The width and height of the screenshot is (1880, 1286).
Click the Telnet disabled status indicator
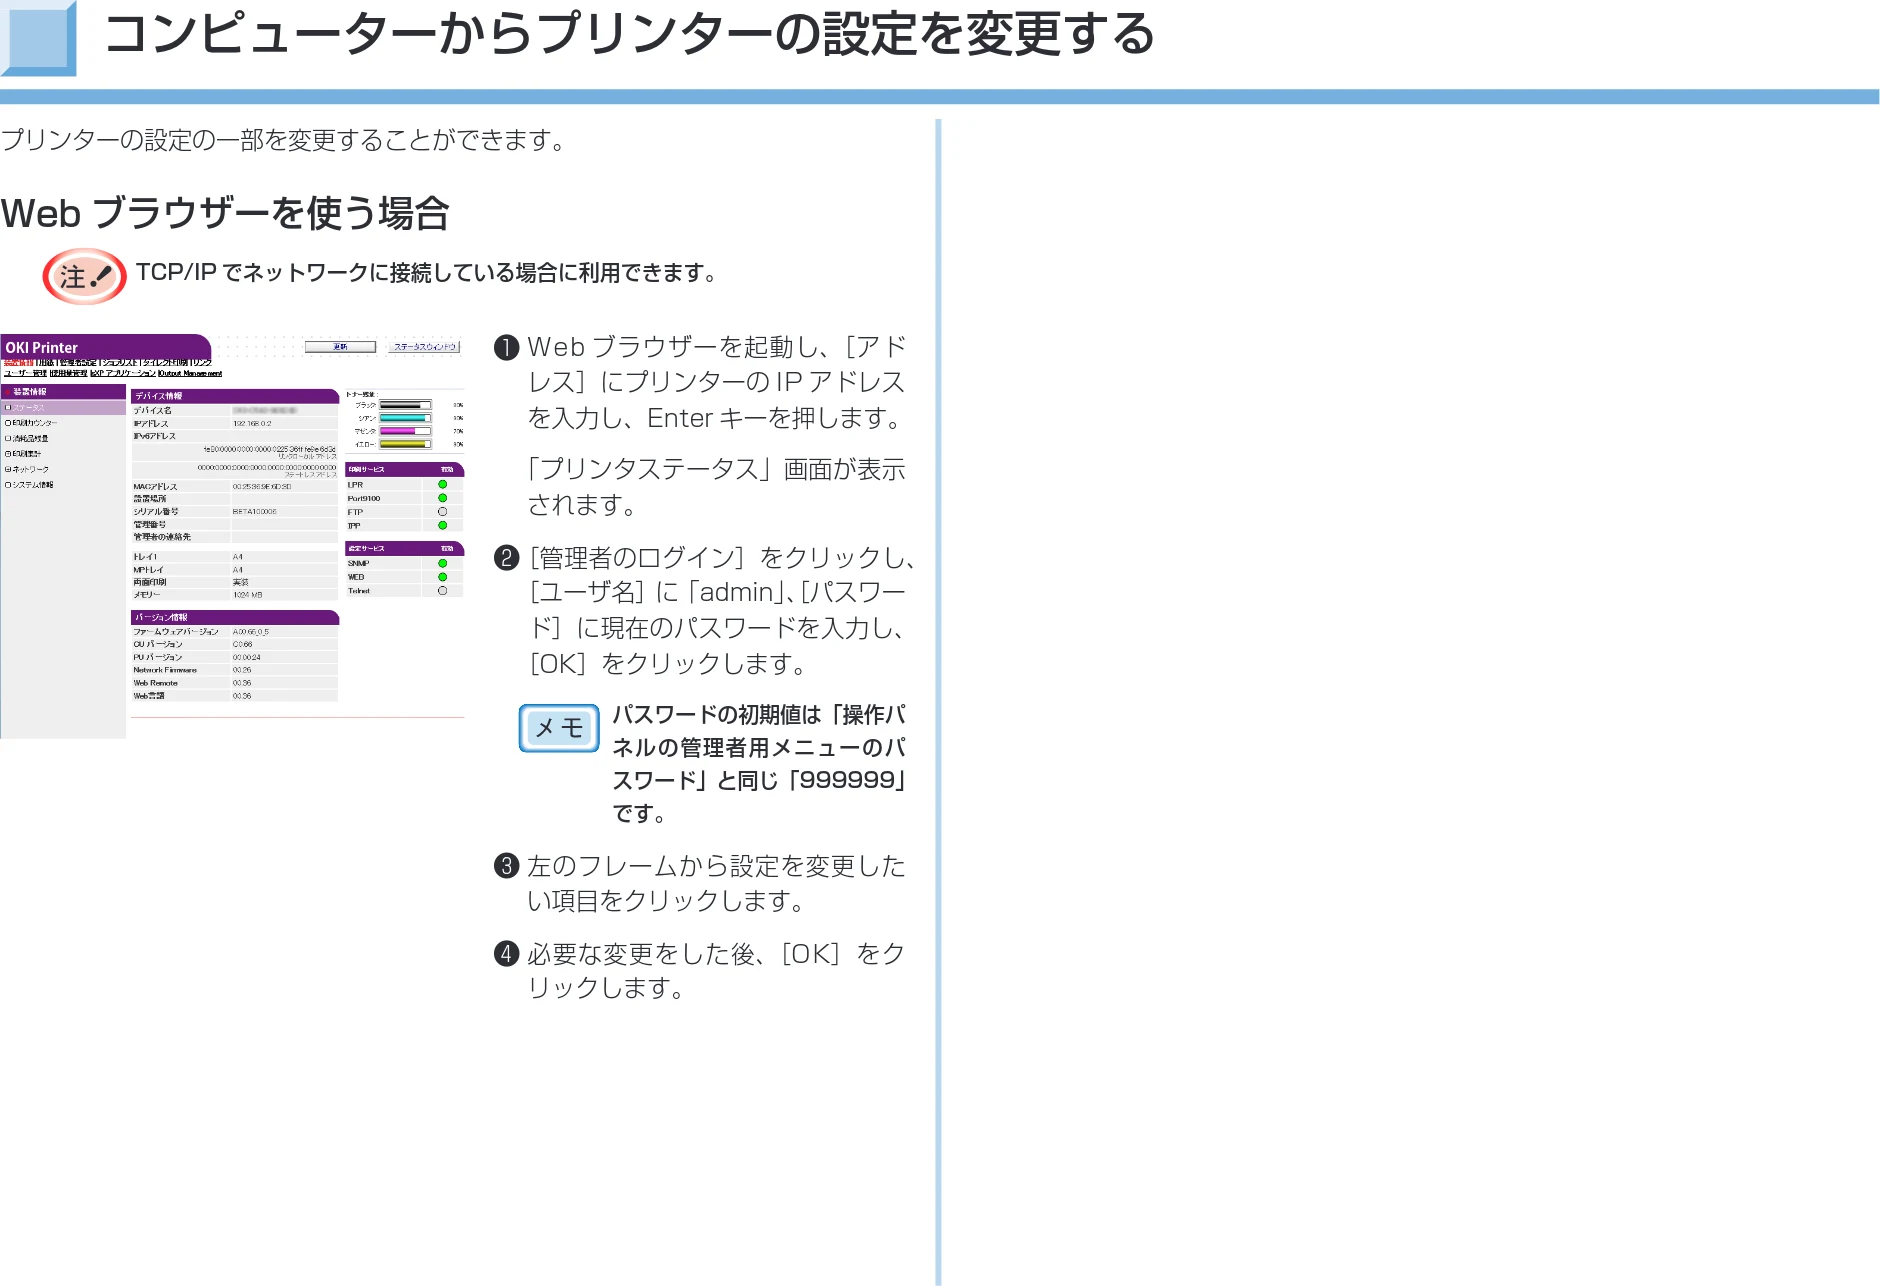tap(442, 591)
